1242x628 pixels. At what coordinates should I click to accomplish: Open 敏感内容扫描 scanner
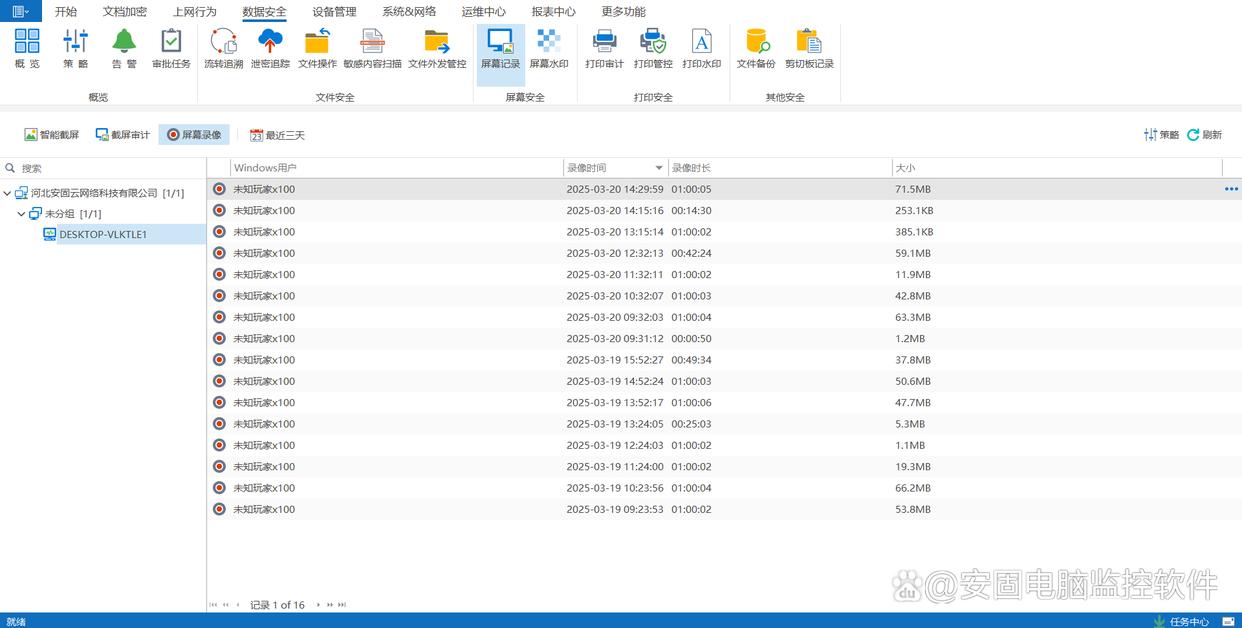(x=372, y=48)
